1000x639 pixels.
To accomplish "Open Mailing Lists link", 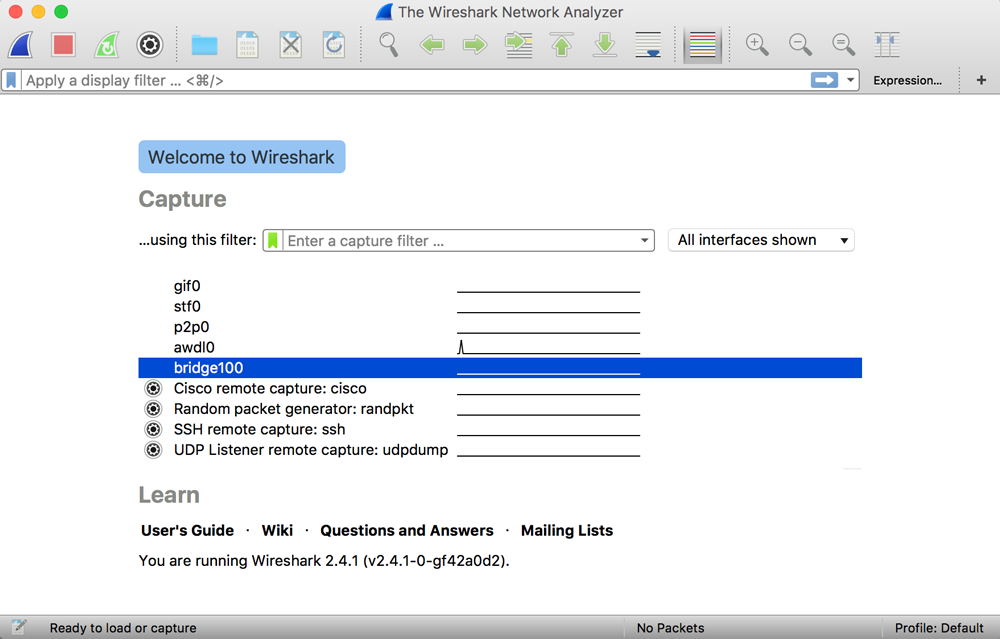I will pyautogui.click(x=567, y=531).
